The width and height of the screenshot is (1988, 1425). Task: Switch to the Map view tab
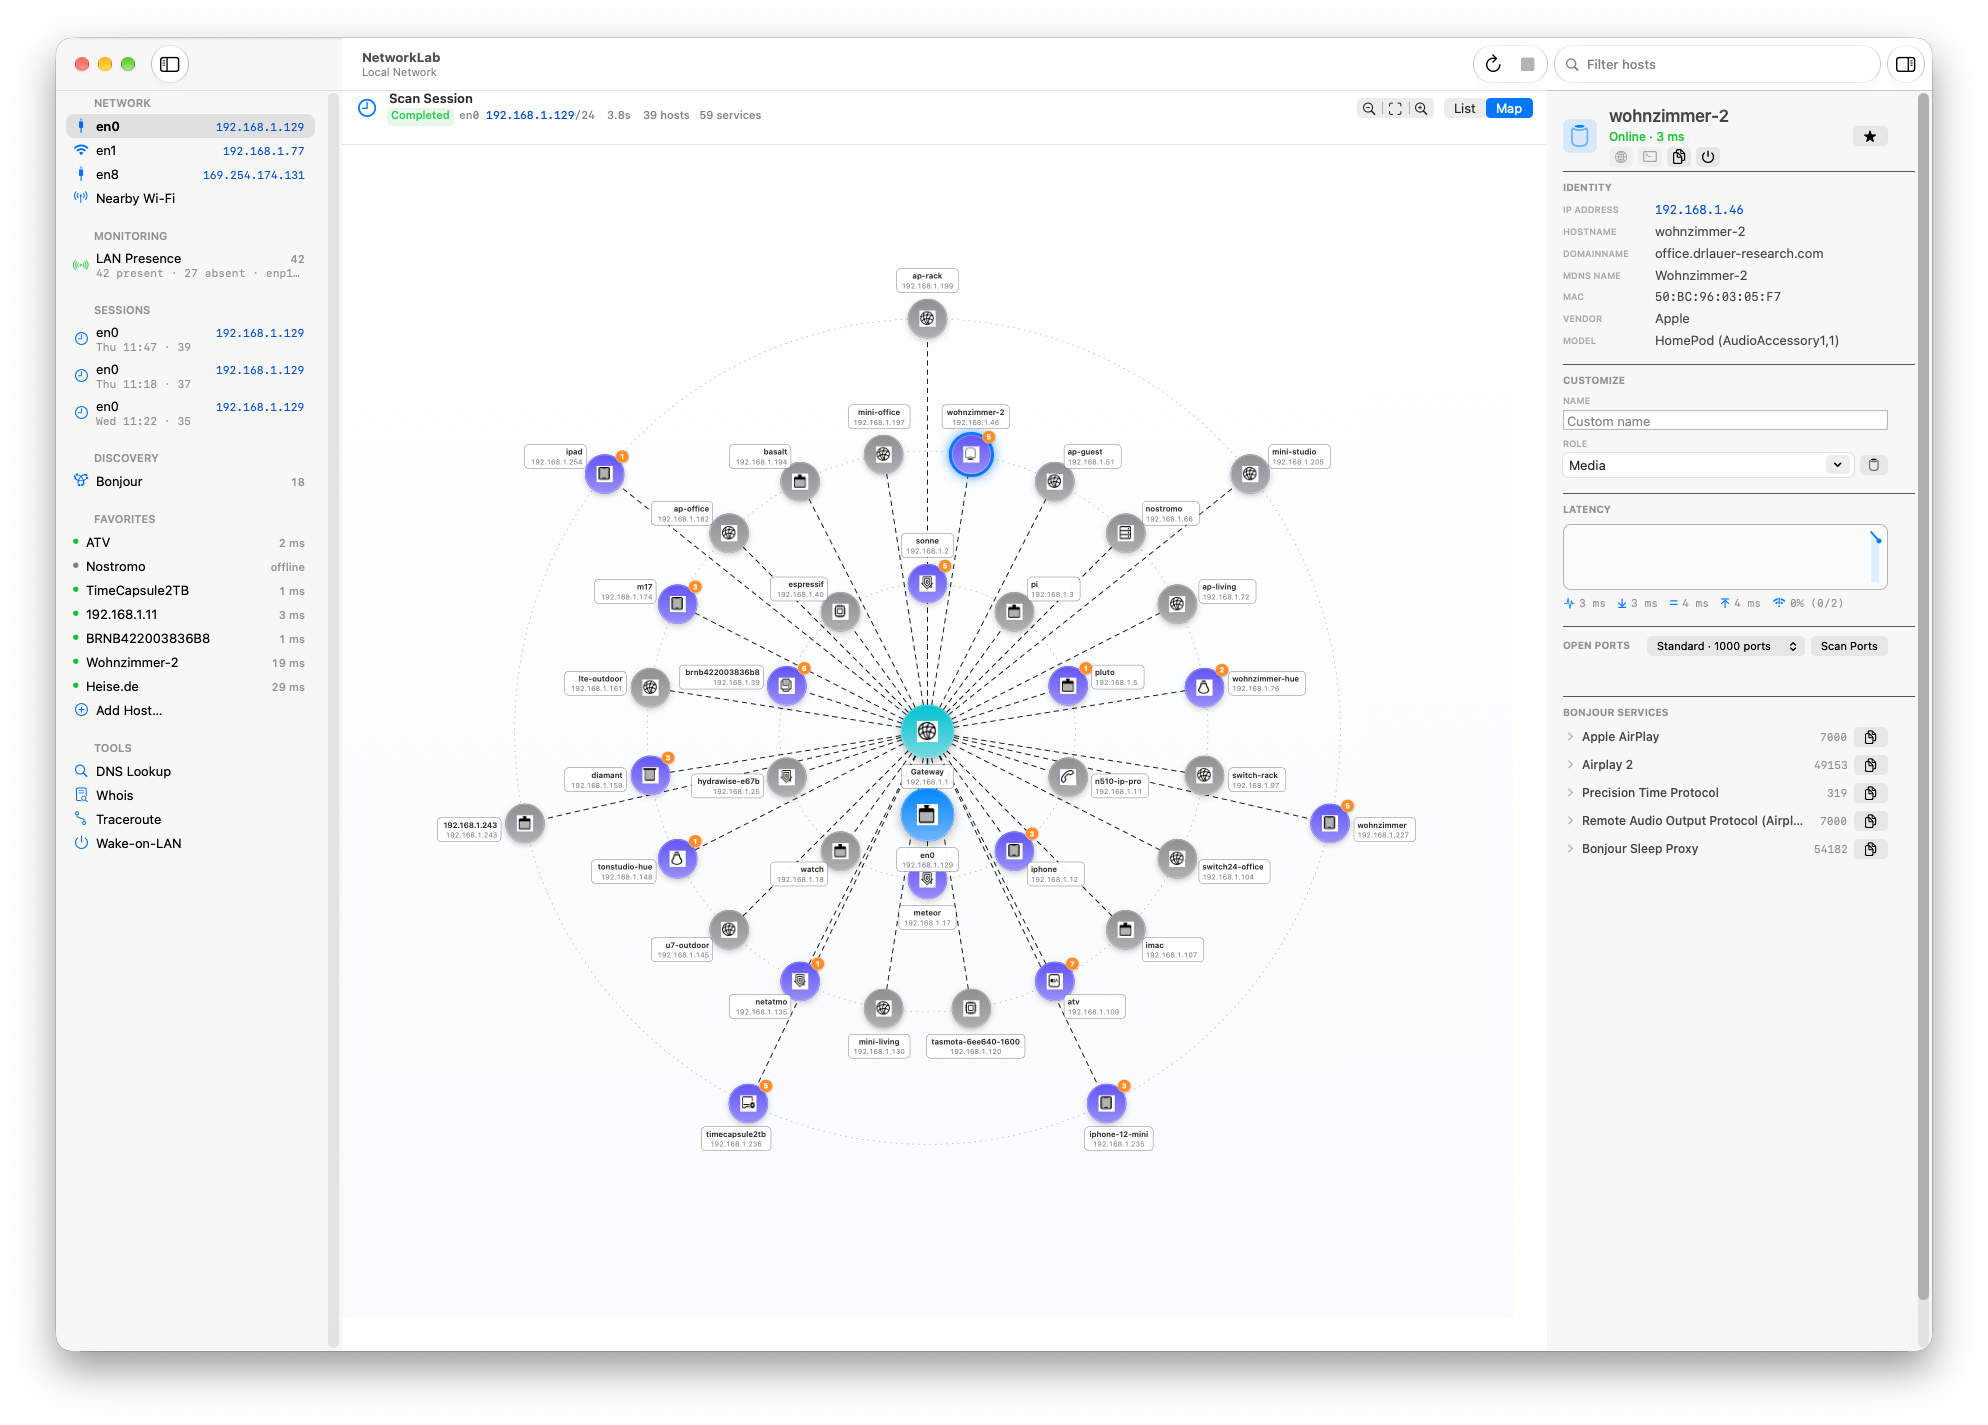(x=1509, y=108)
